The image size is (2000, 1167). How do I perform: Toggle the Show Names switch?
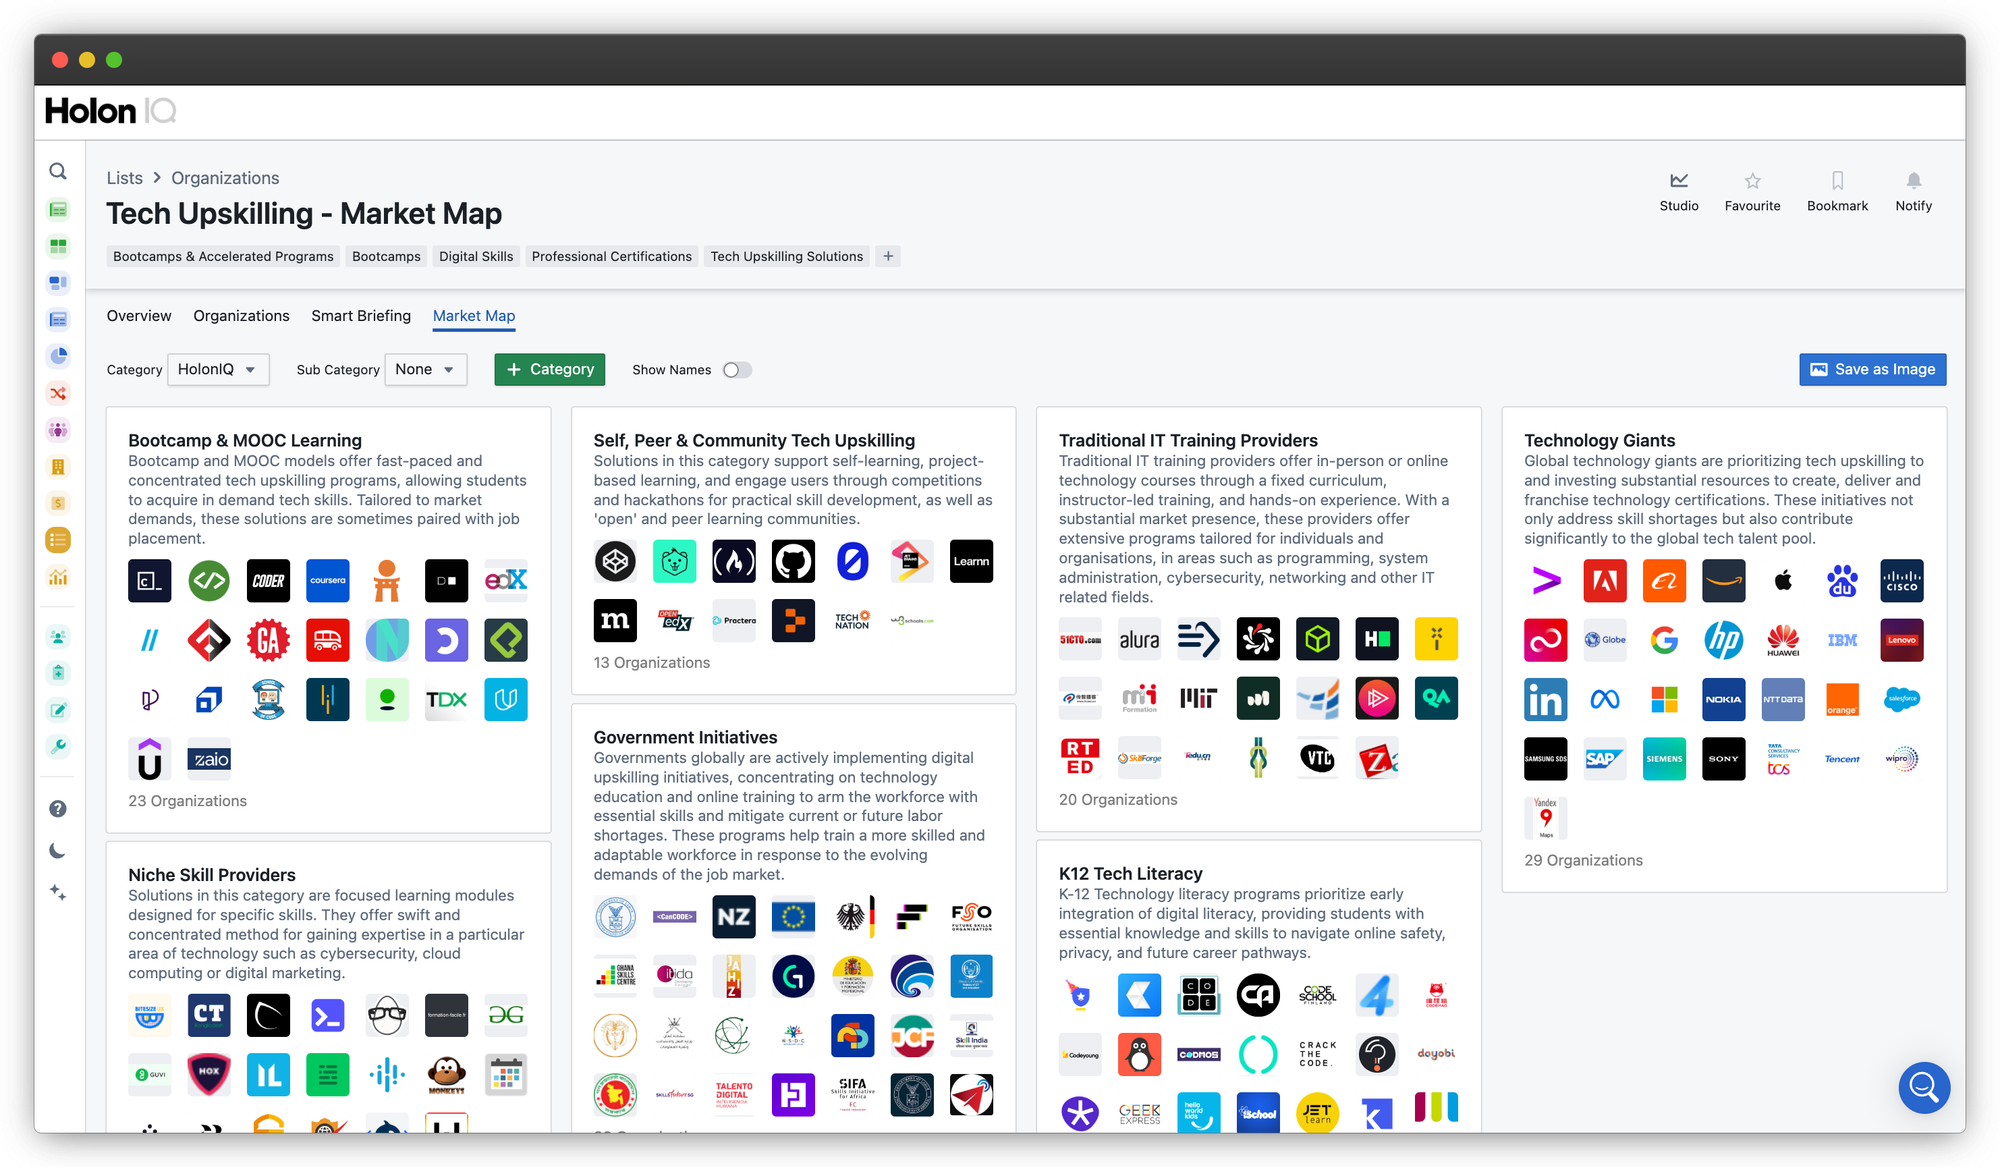click(x=737, y=370)
